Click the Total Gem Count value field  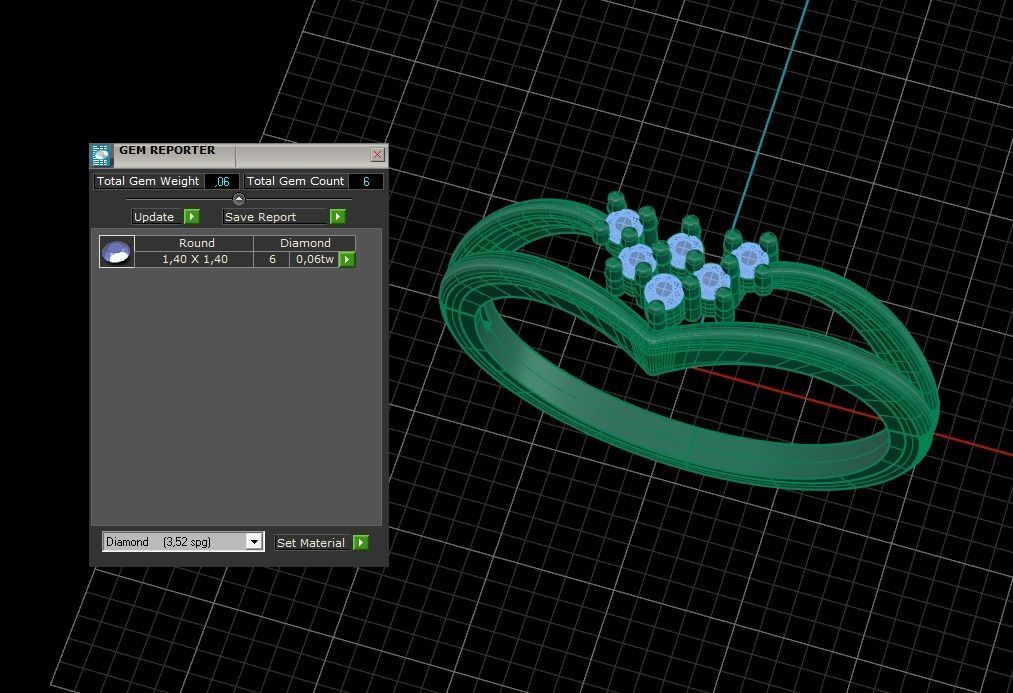[x=366, y=181]
